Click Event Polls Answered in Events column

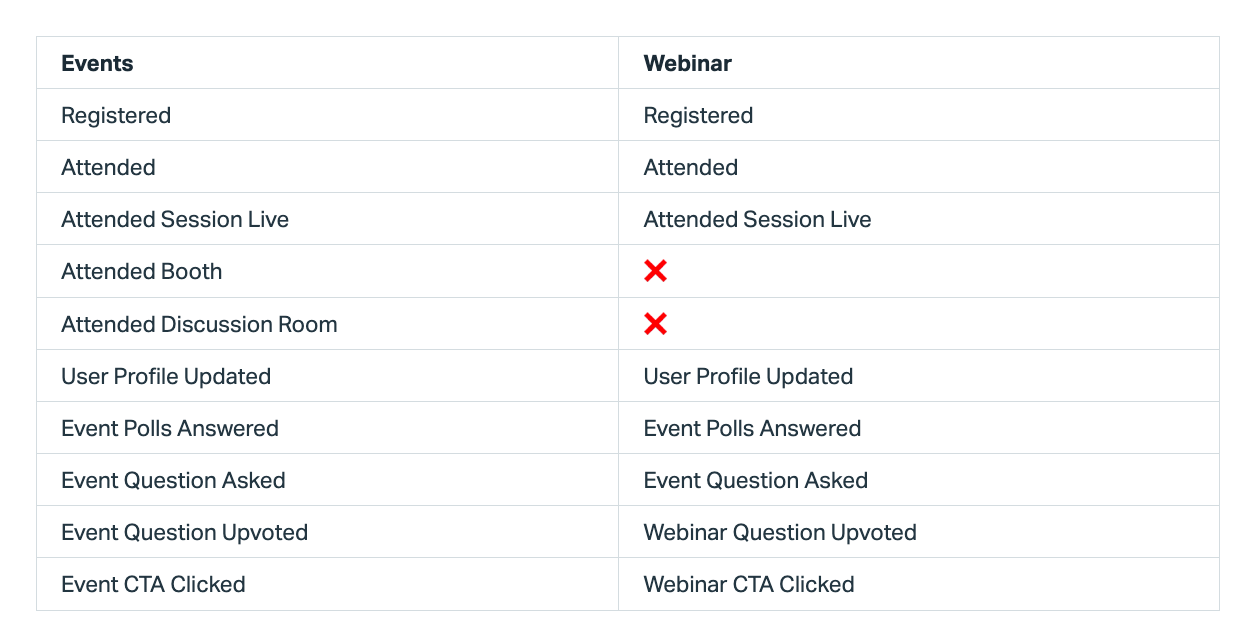(170, 428)
